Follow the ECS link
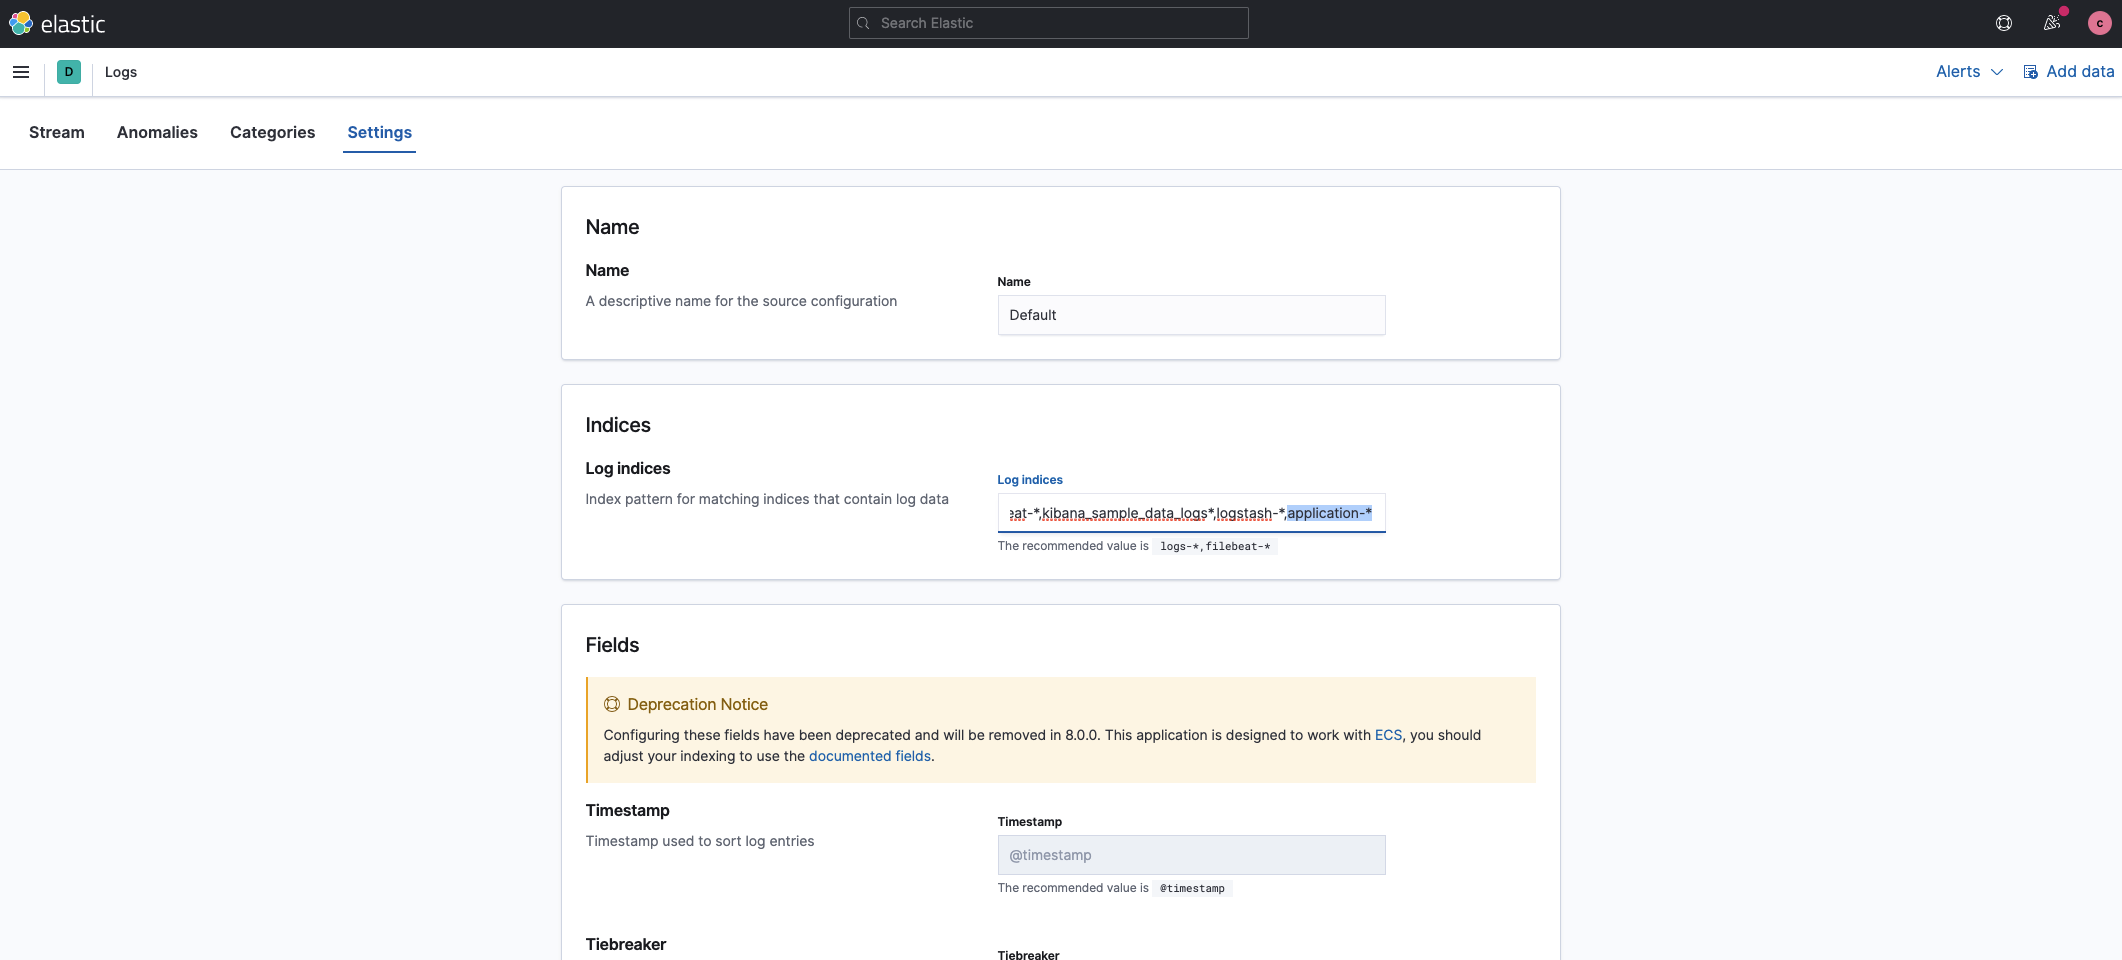2122x960 pixels. (1388, 735)
